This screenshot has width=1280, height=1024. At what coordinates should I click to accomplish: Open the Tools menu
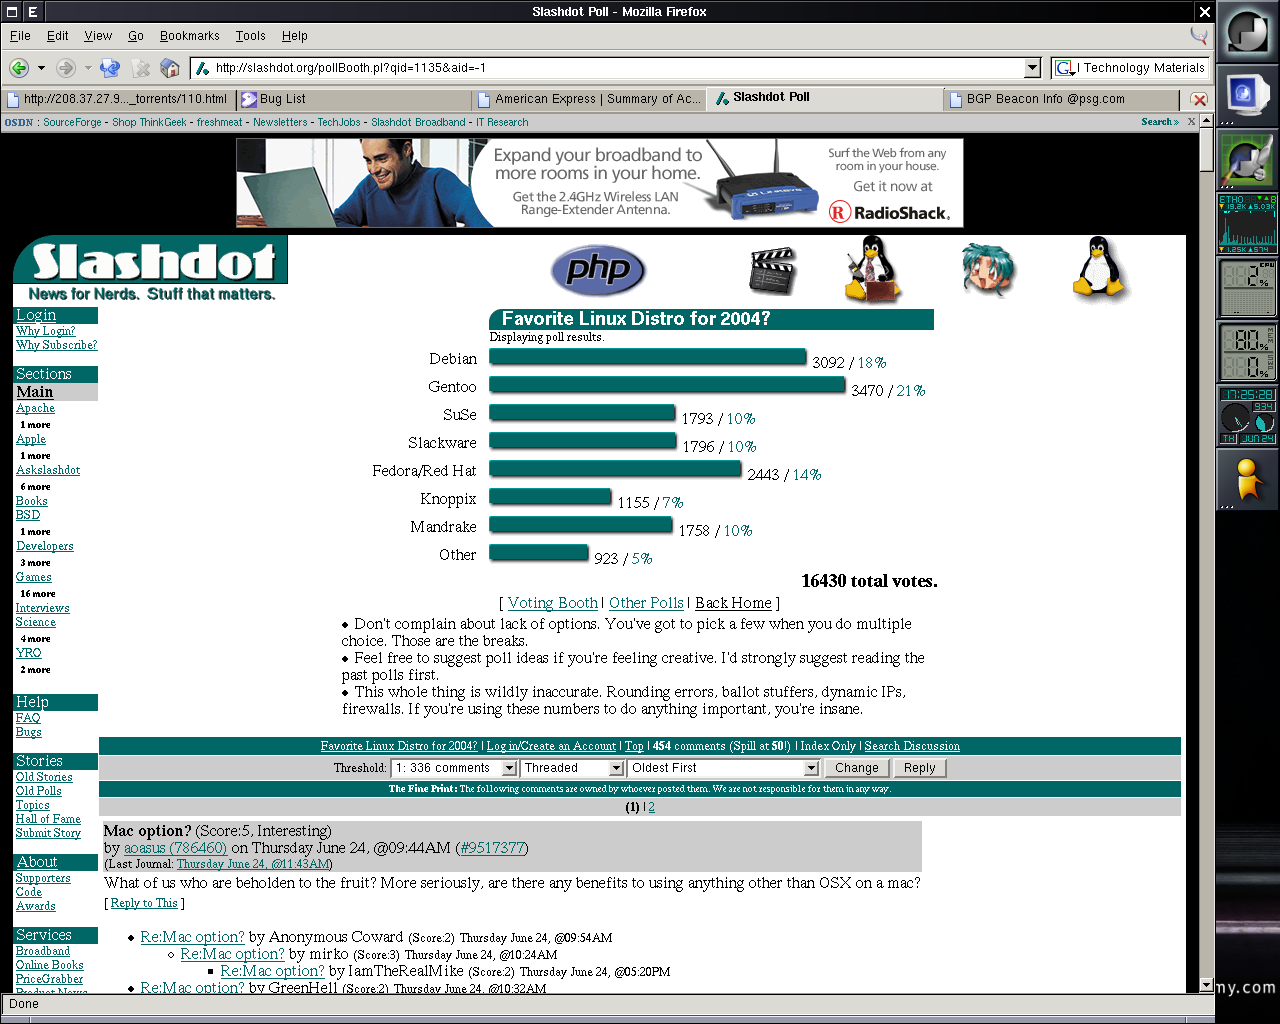coord(251,36)
